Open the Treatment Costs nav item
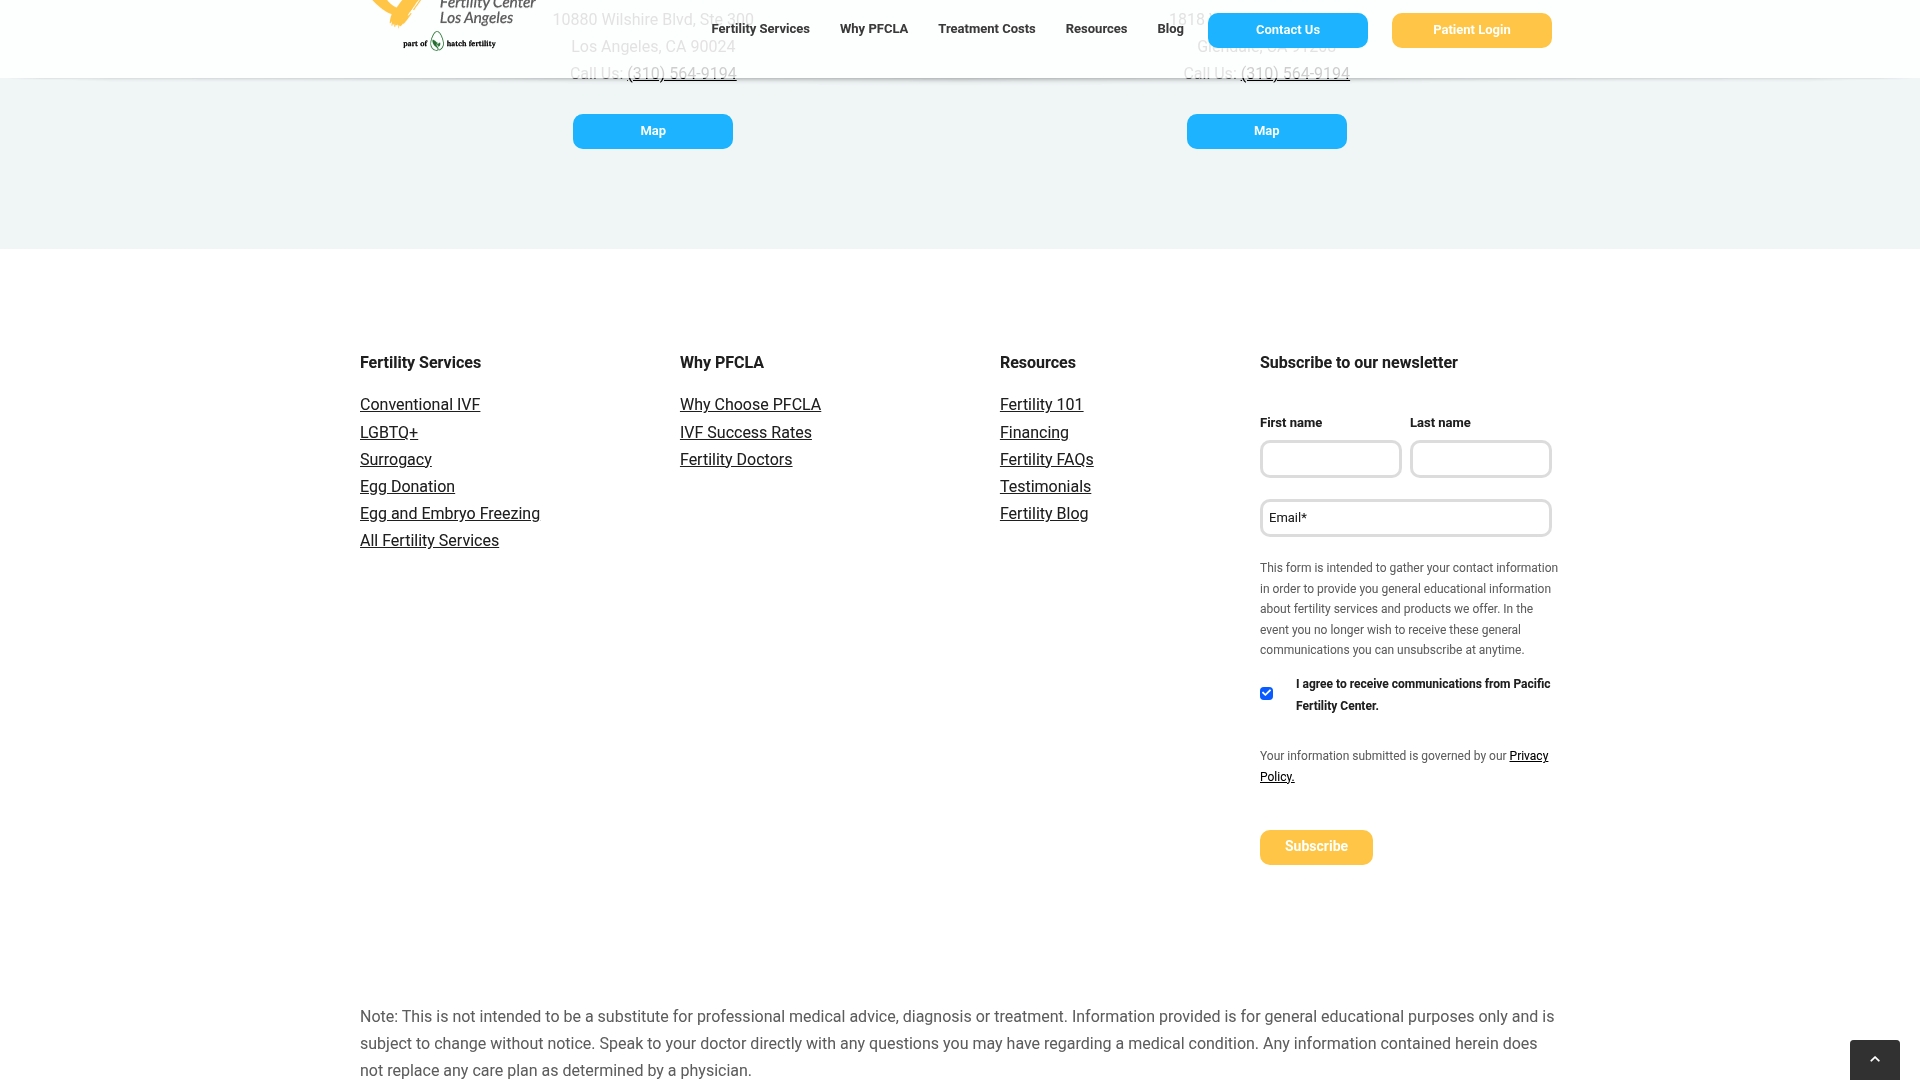 coord(986,29)
